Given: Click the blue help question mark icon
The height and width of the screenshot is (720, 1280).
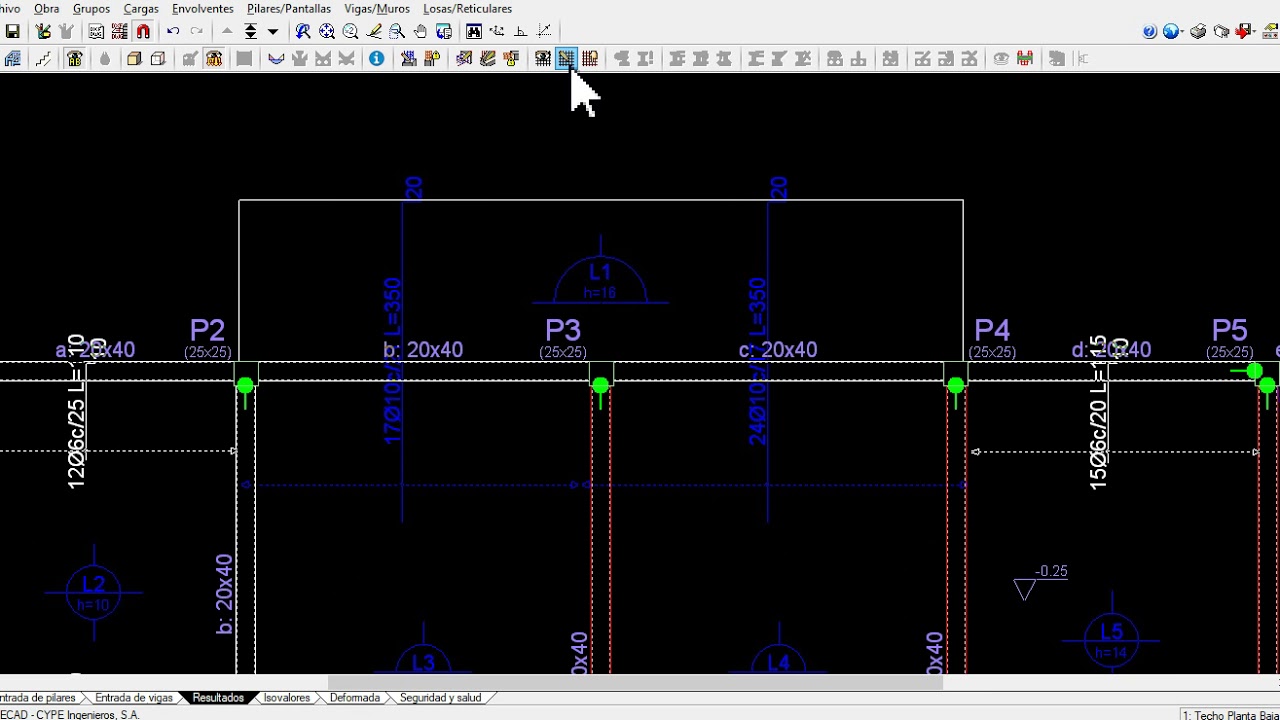Looking at the screenshot, I should (1150, 32).
